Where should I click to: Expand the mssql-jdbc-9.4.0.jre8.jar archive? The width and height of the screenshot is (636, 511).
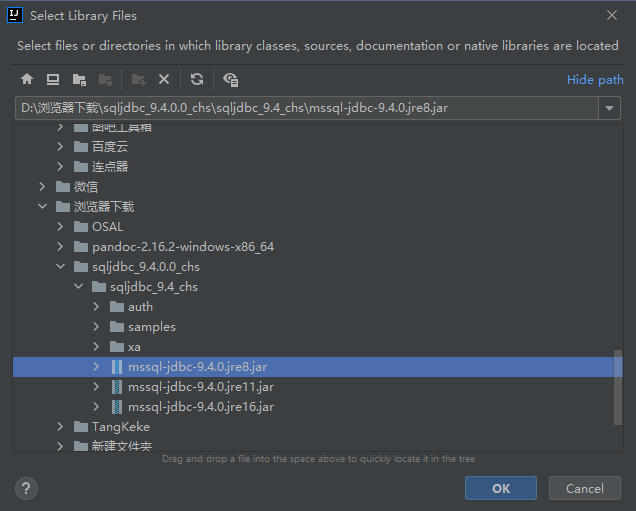point(96,367)
